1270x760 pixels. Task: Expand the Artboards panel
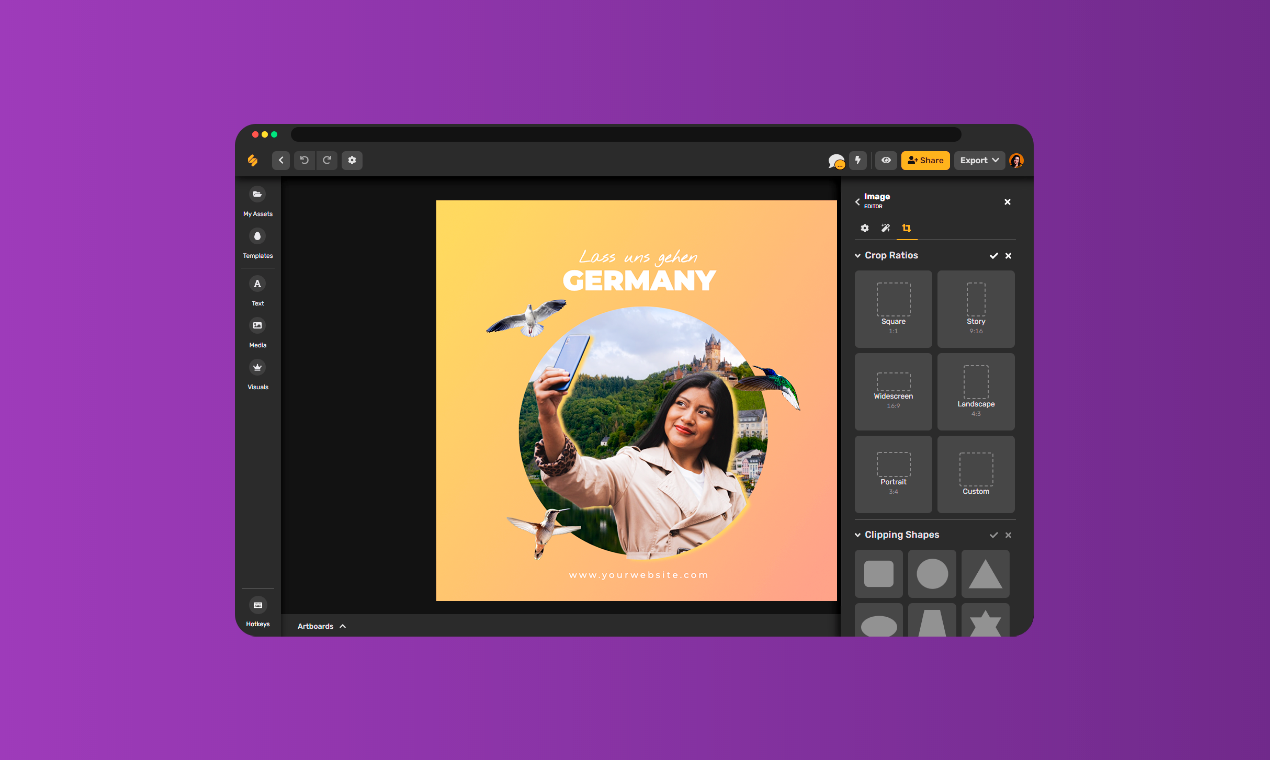coord(322,626)
